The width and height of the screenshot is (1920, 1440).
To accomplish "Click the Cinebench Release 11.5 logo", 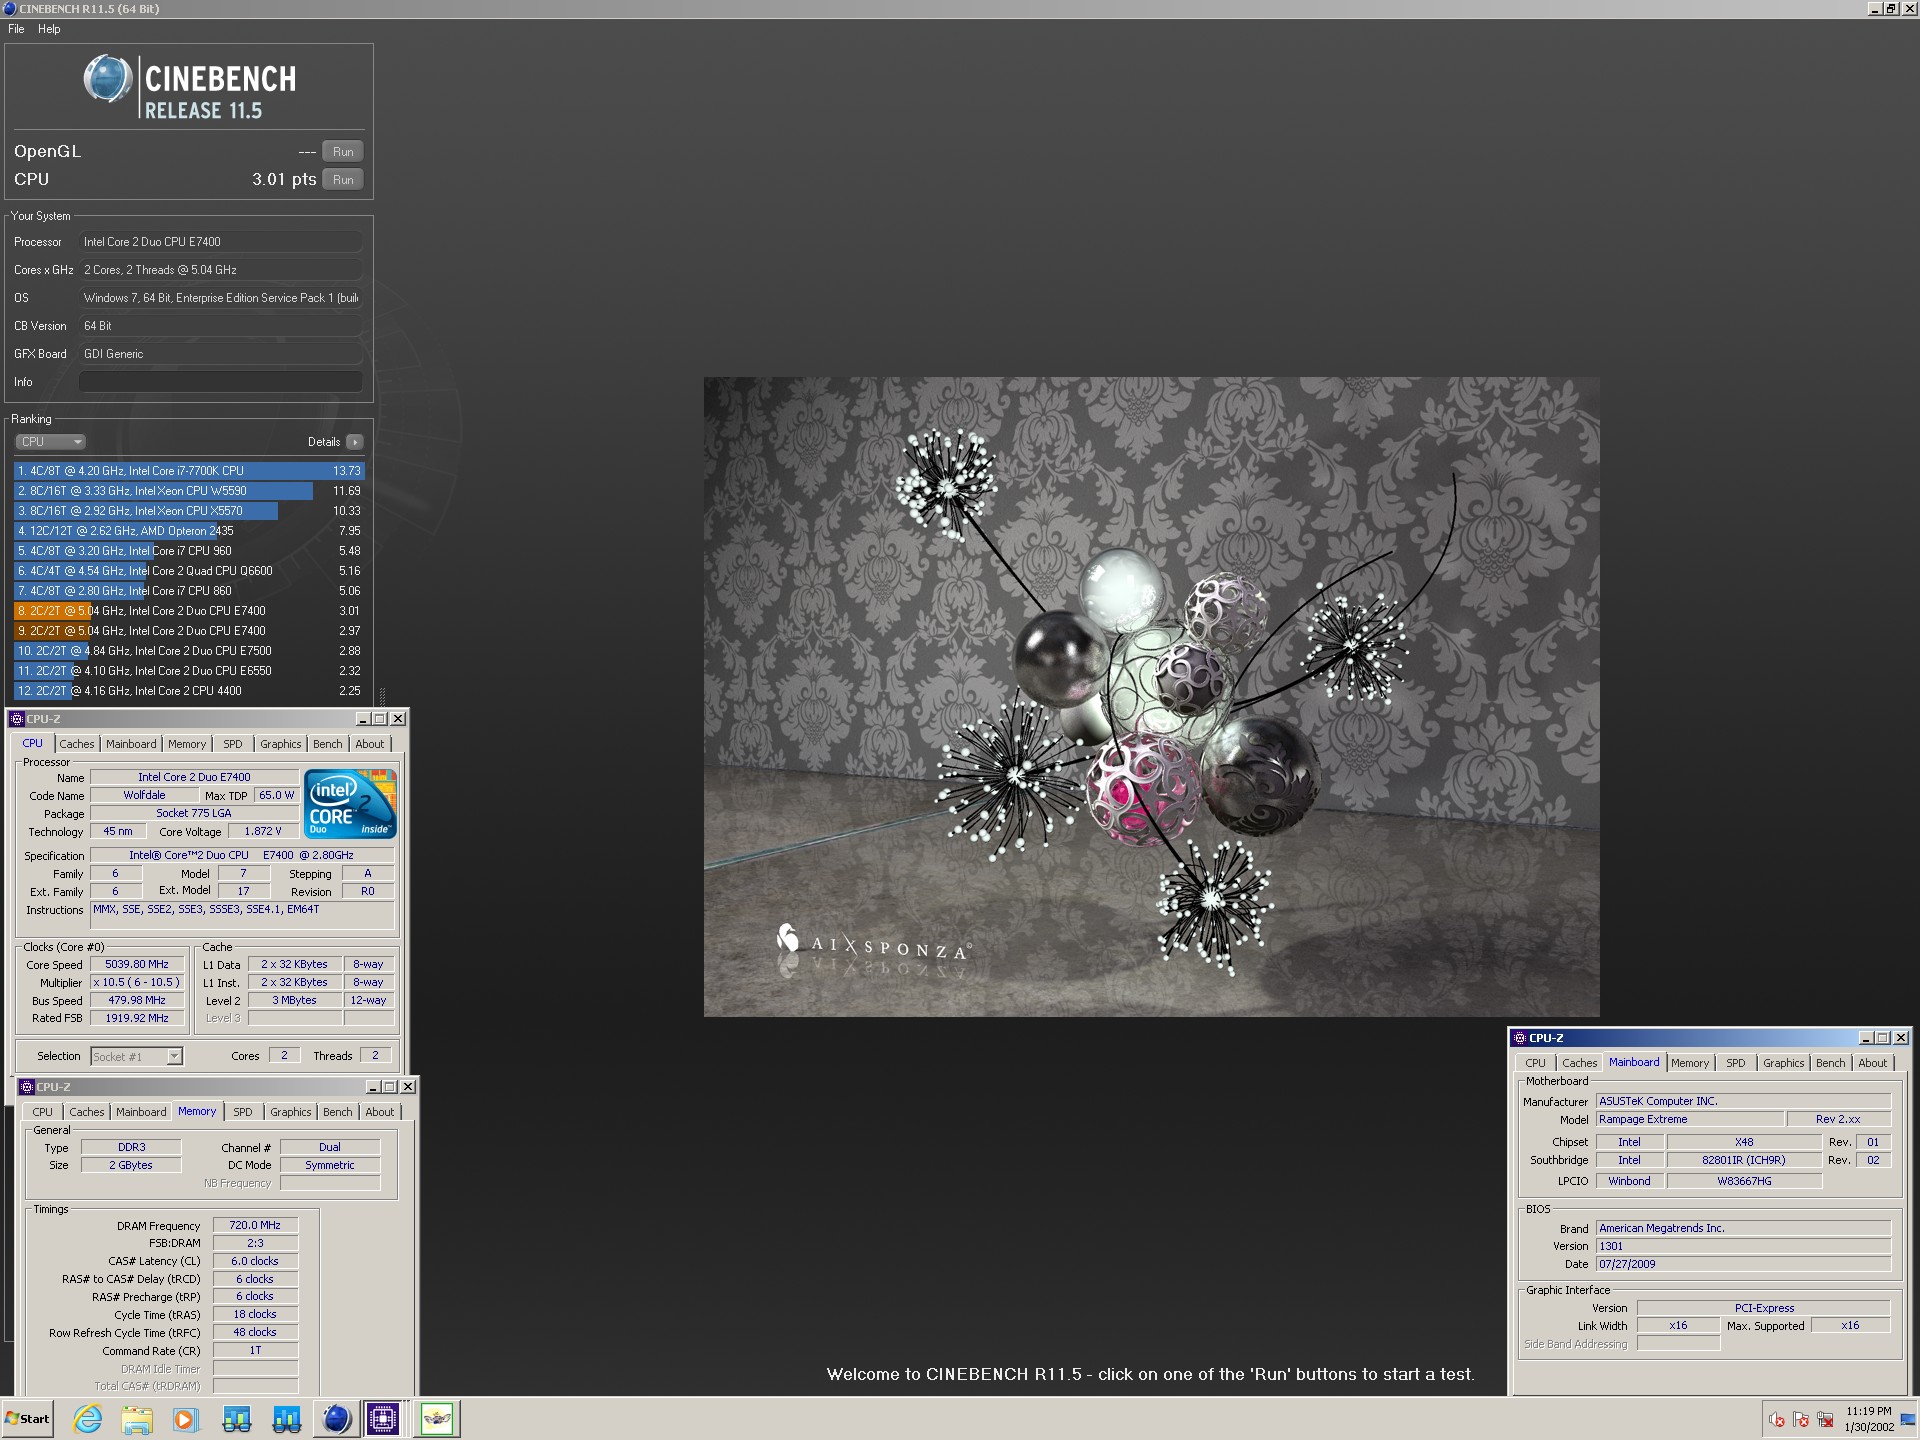I will click(x=190, y=87).
